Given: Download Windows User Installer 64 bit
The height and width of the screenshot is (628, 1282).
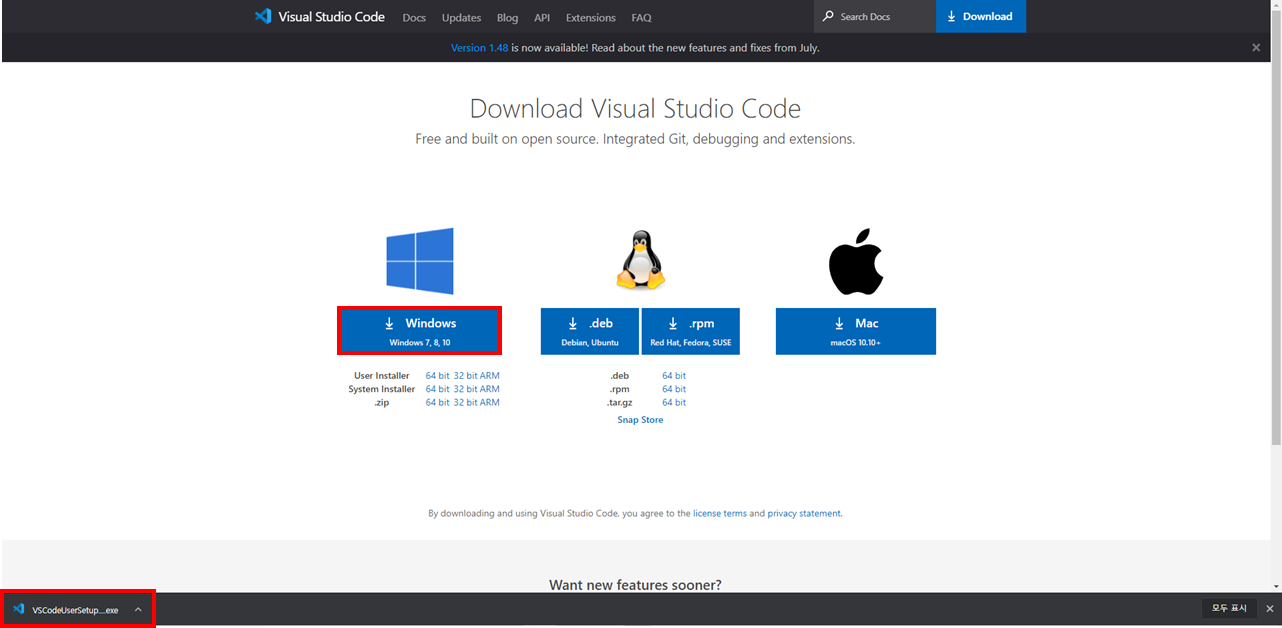Looking at the screenshot, I should (437, 375).
